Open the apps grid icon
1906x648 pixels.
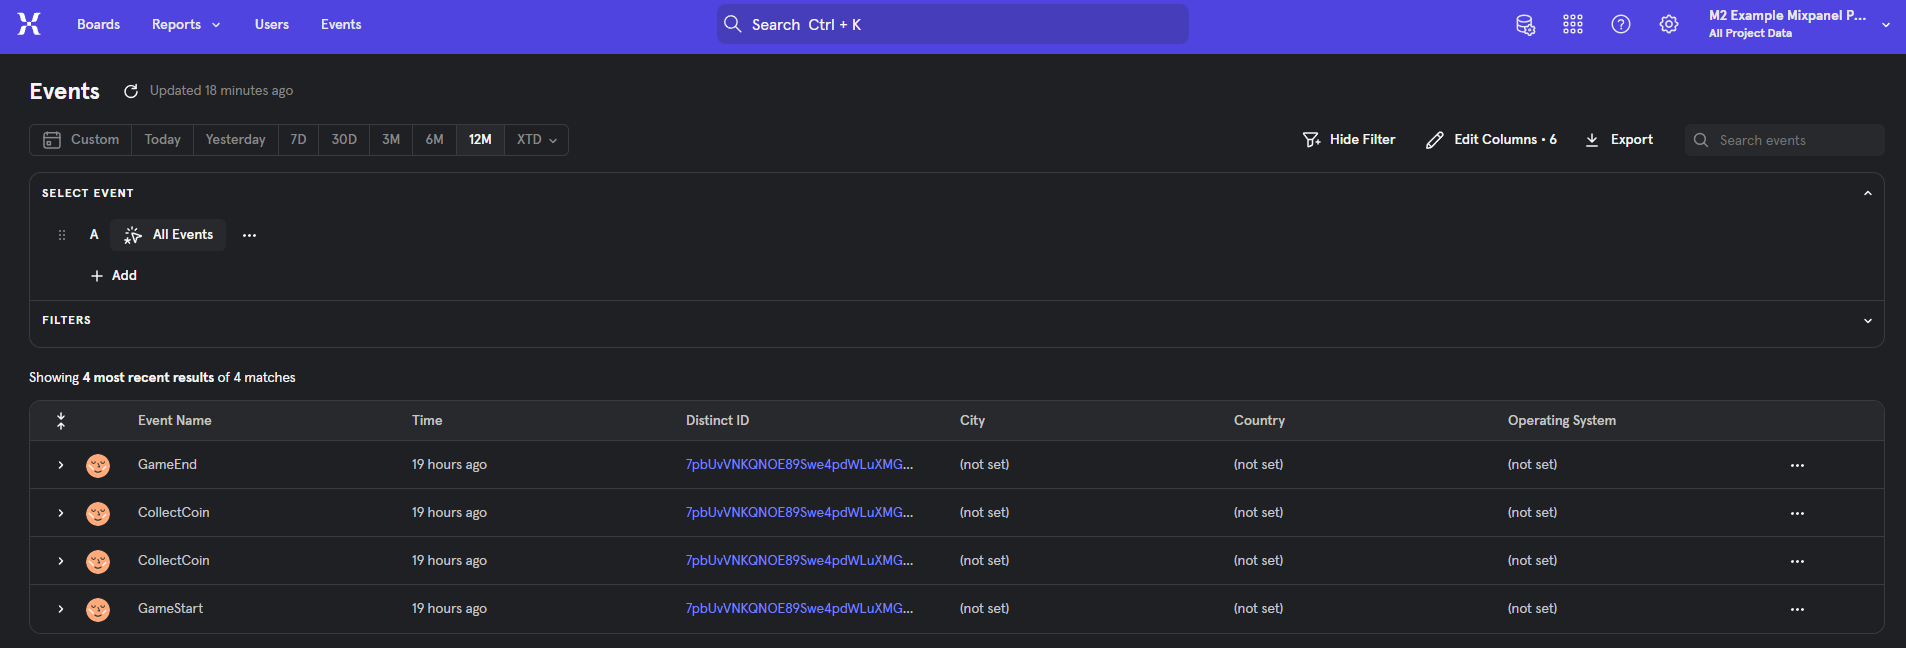point(1572,25)
